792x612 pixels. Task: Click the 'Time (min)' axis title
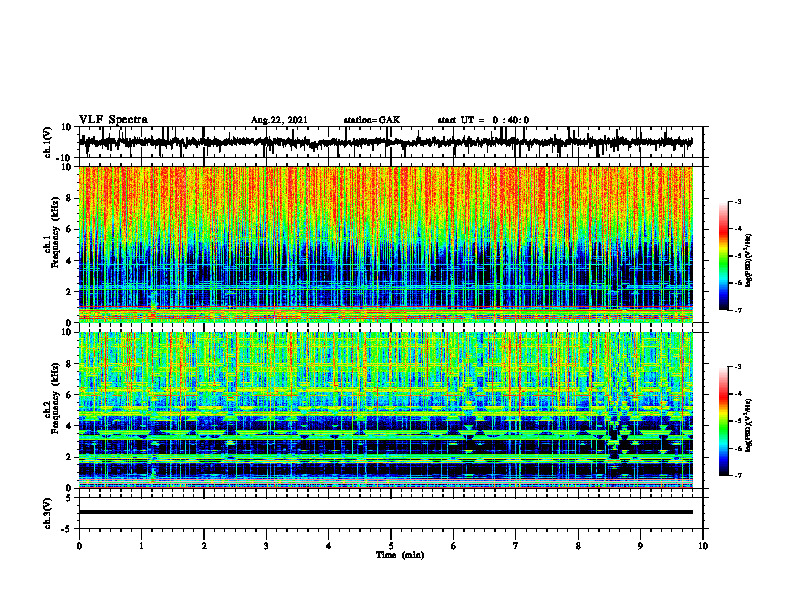[x=400, y=555]
